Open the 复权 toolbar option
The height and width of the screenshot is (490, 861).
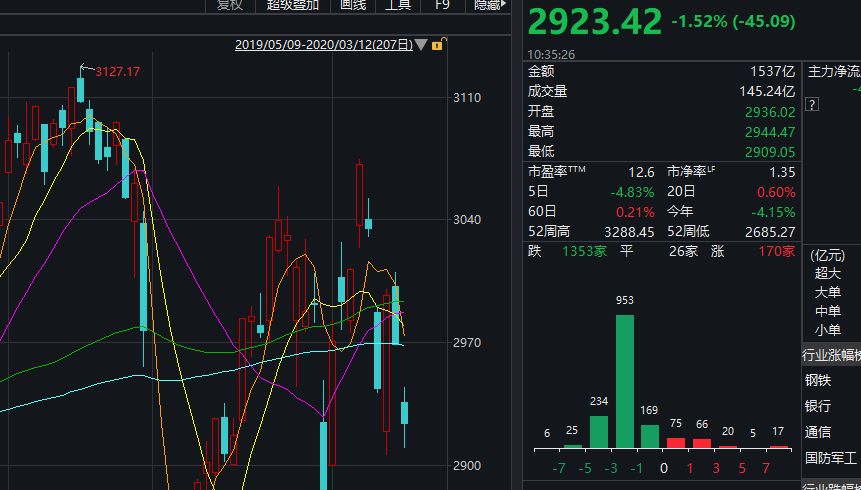tap(230, 5)
